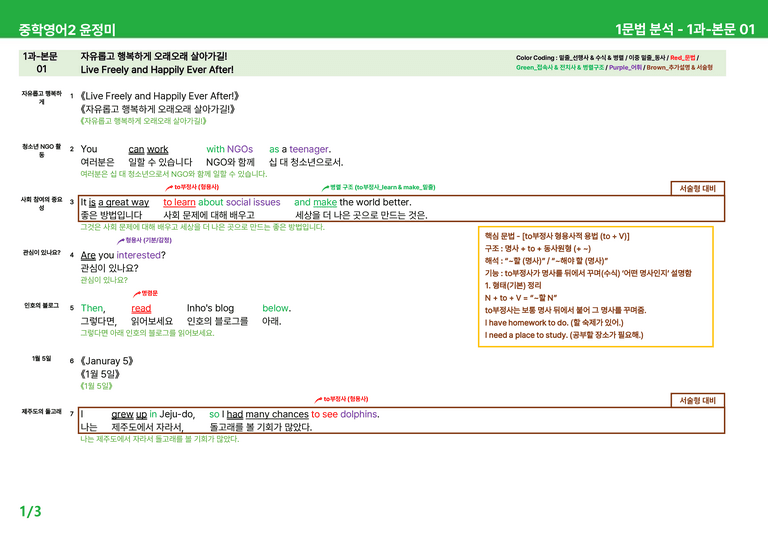768x543 pixels.
Task: Click the brown 'Brown_추가설명 & 서술형' legend entry
Action: (679, 68)
